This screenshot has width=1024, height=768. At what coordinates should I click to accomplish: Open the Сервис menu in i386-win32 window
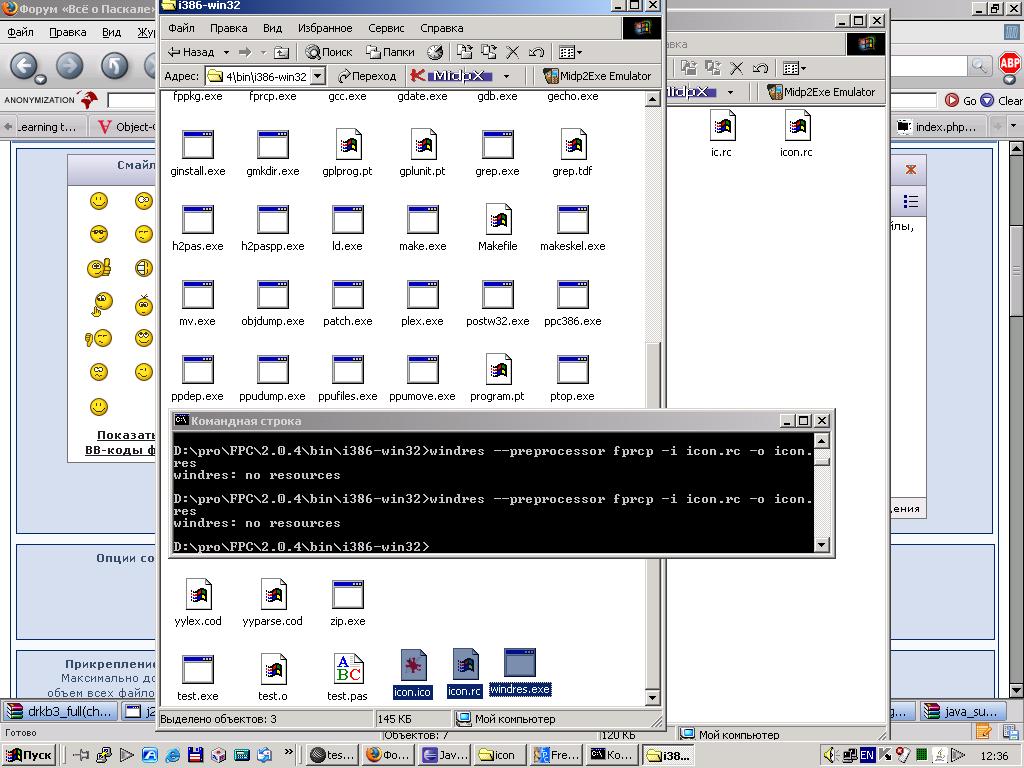[x=386, y=28]
